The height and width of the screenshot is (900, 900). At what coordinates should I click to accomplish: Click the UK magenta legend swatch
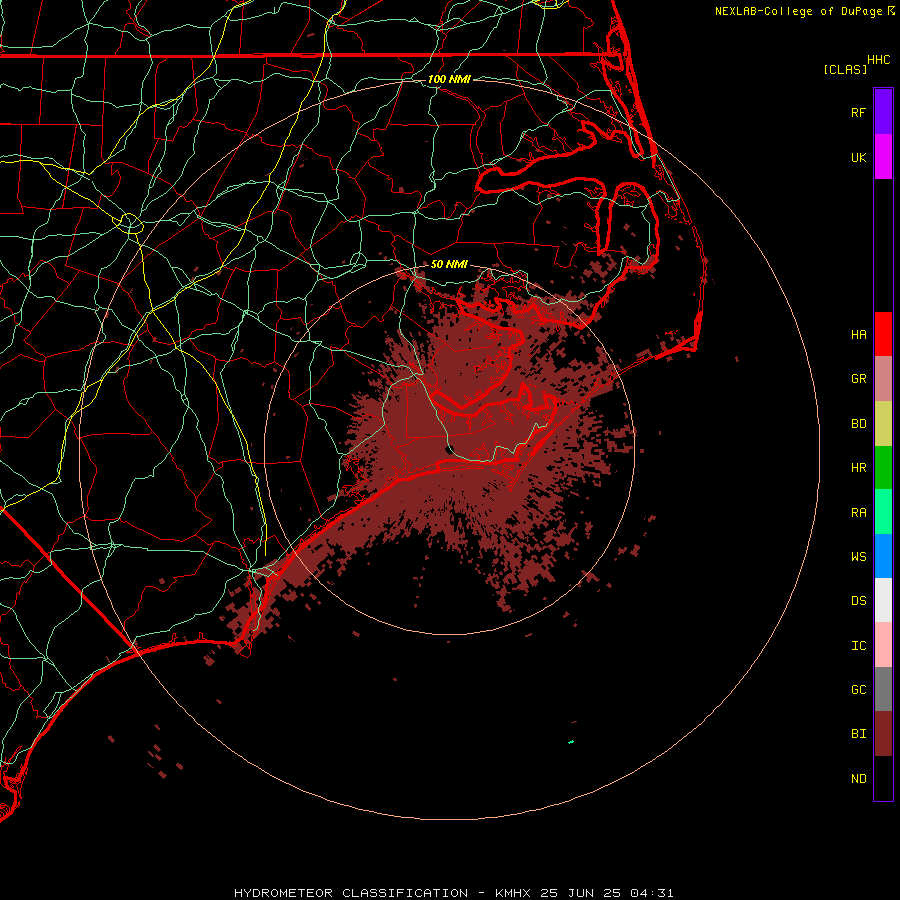(883, 157)
